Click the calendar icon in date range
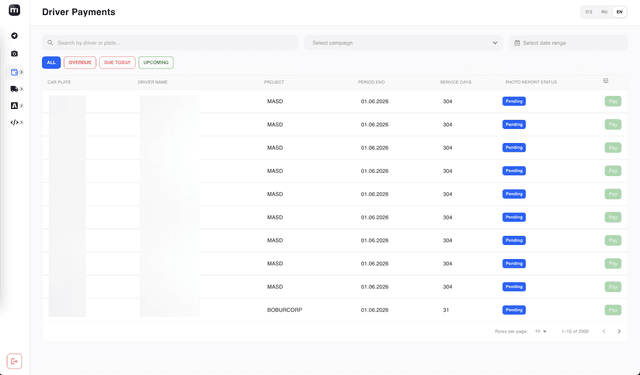The width and height of the screenshot is (640, 375). 517,43
